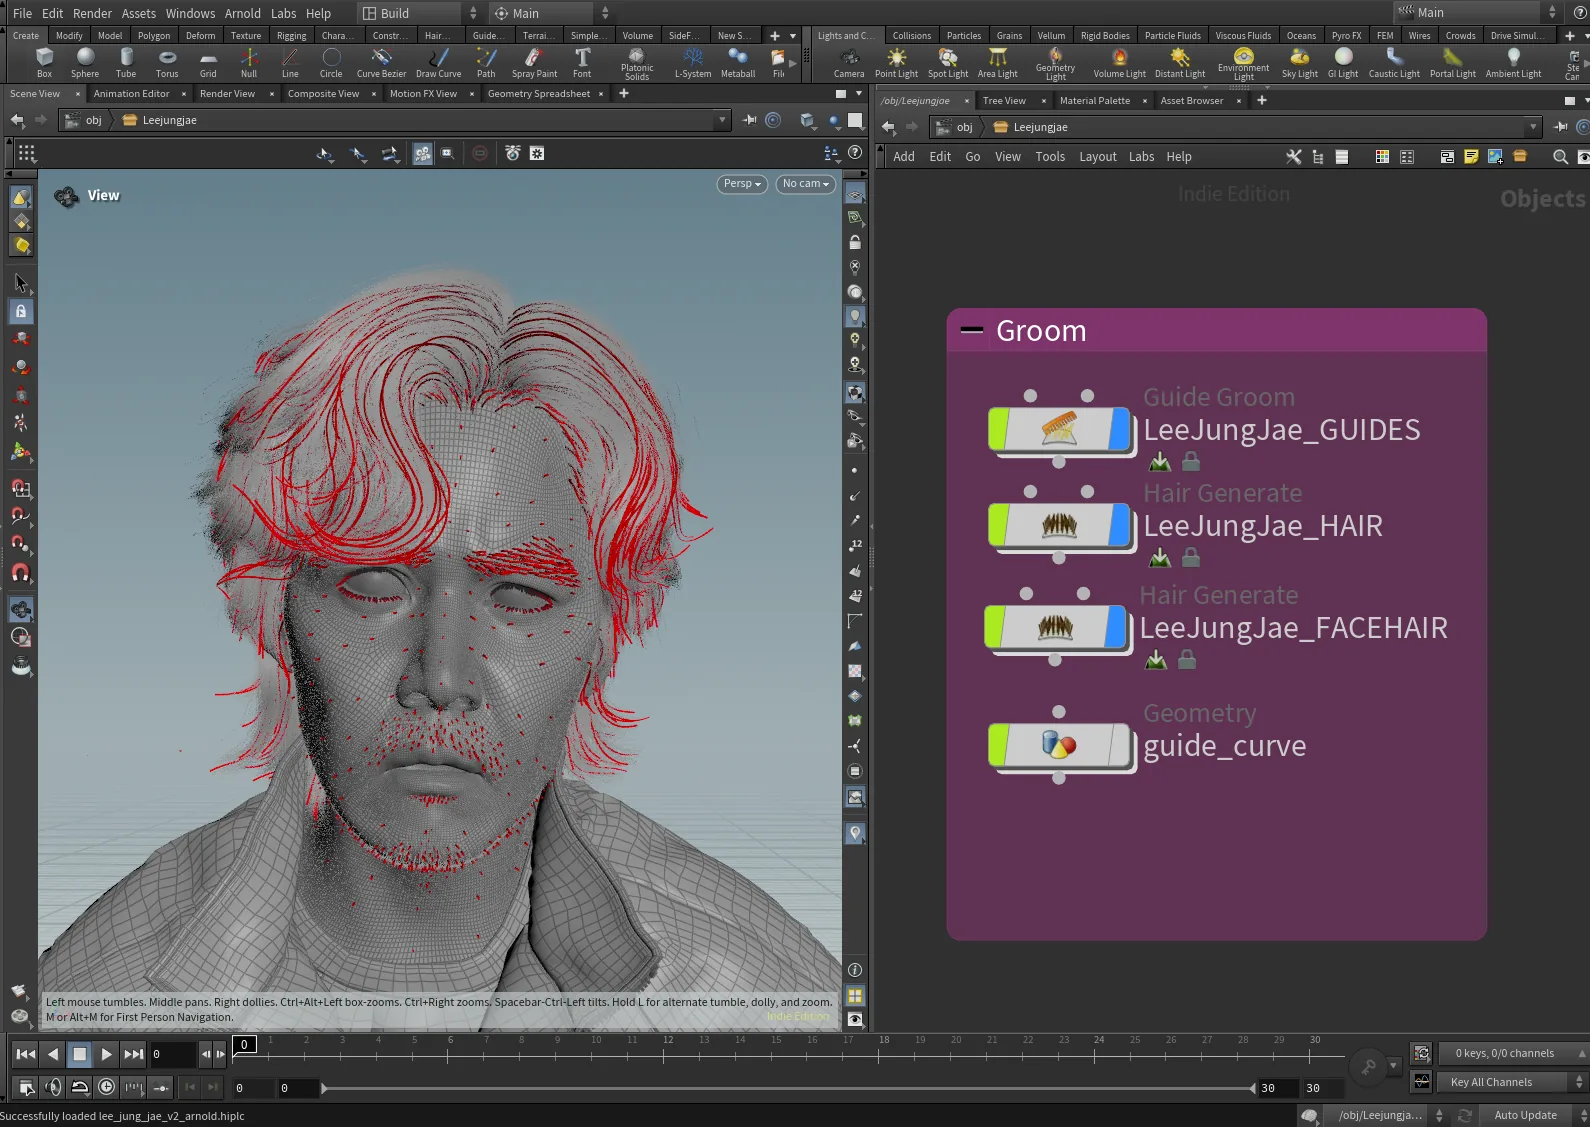The width and height of the screenshot is (1590, 1127).
Task: Open the Arnold menu
Action: [x=242, y=13]
